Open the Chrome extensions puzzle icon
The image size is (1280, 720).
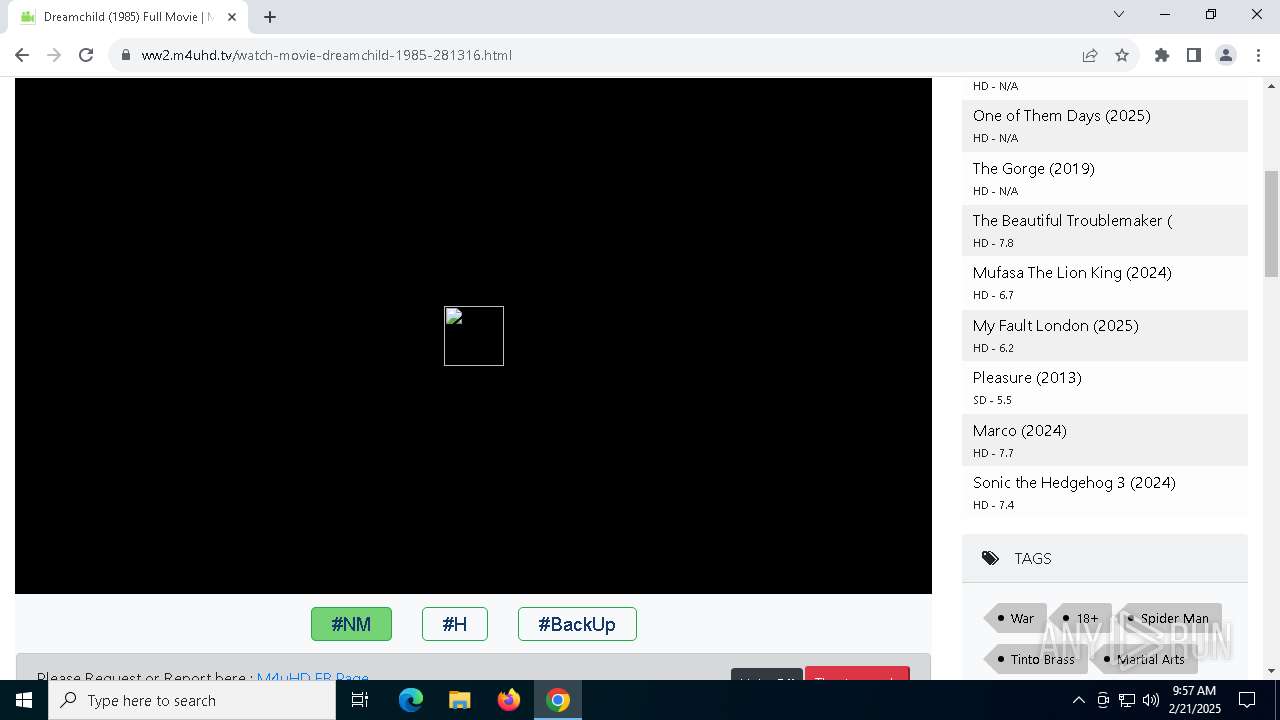pyautogui.click(x=1162, y=55)
